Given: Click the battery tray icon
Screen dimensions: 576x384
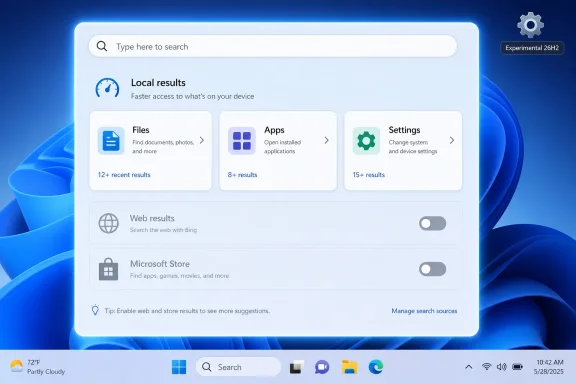Looking at the screenshot, I should tap(517, 367).
